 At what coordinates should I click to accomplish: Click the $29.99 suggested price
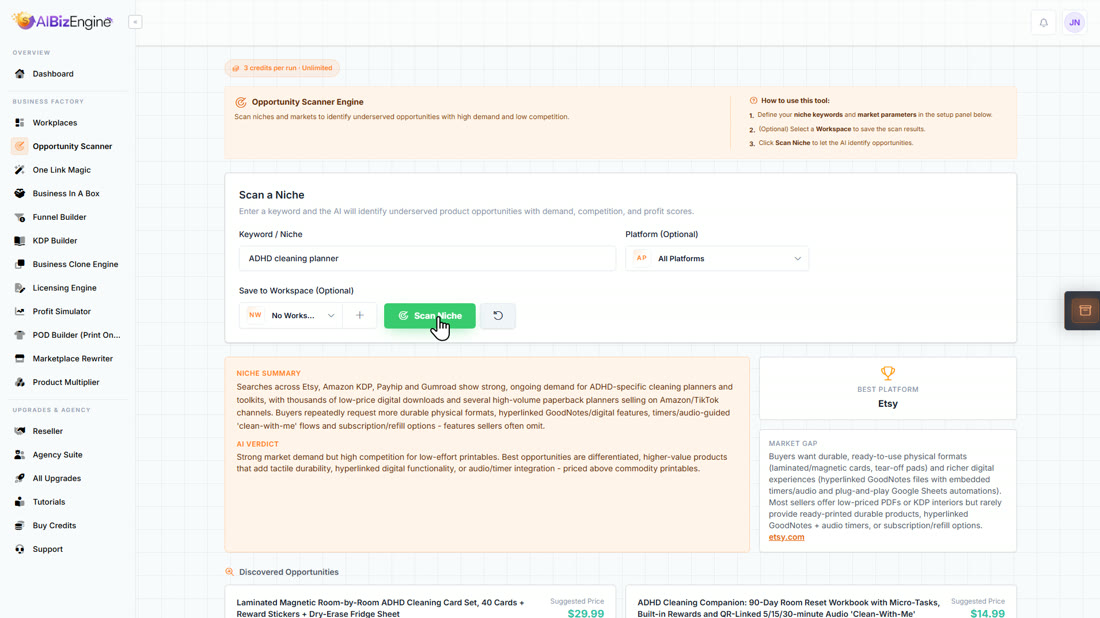click(x=585, y=613)
